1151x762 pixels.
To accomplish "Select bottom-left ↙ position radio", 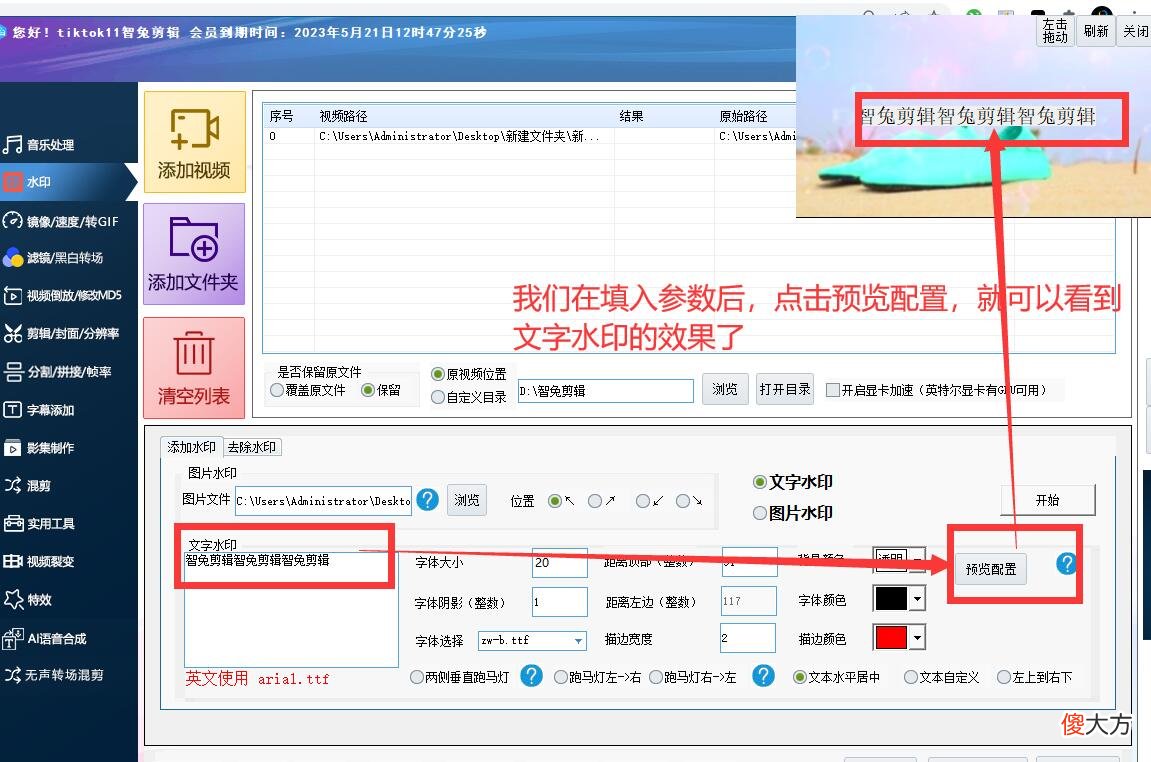I will [643, 501].
